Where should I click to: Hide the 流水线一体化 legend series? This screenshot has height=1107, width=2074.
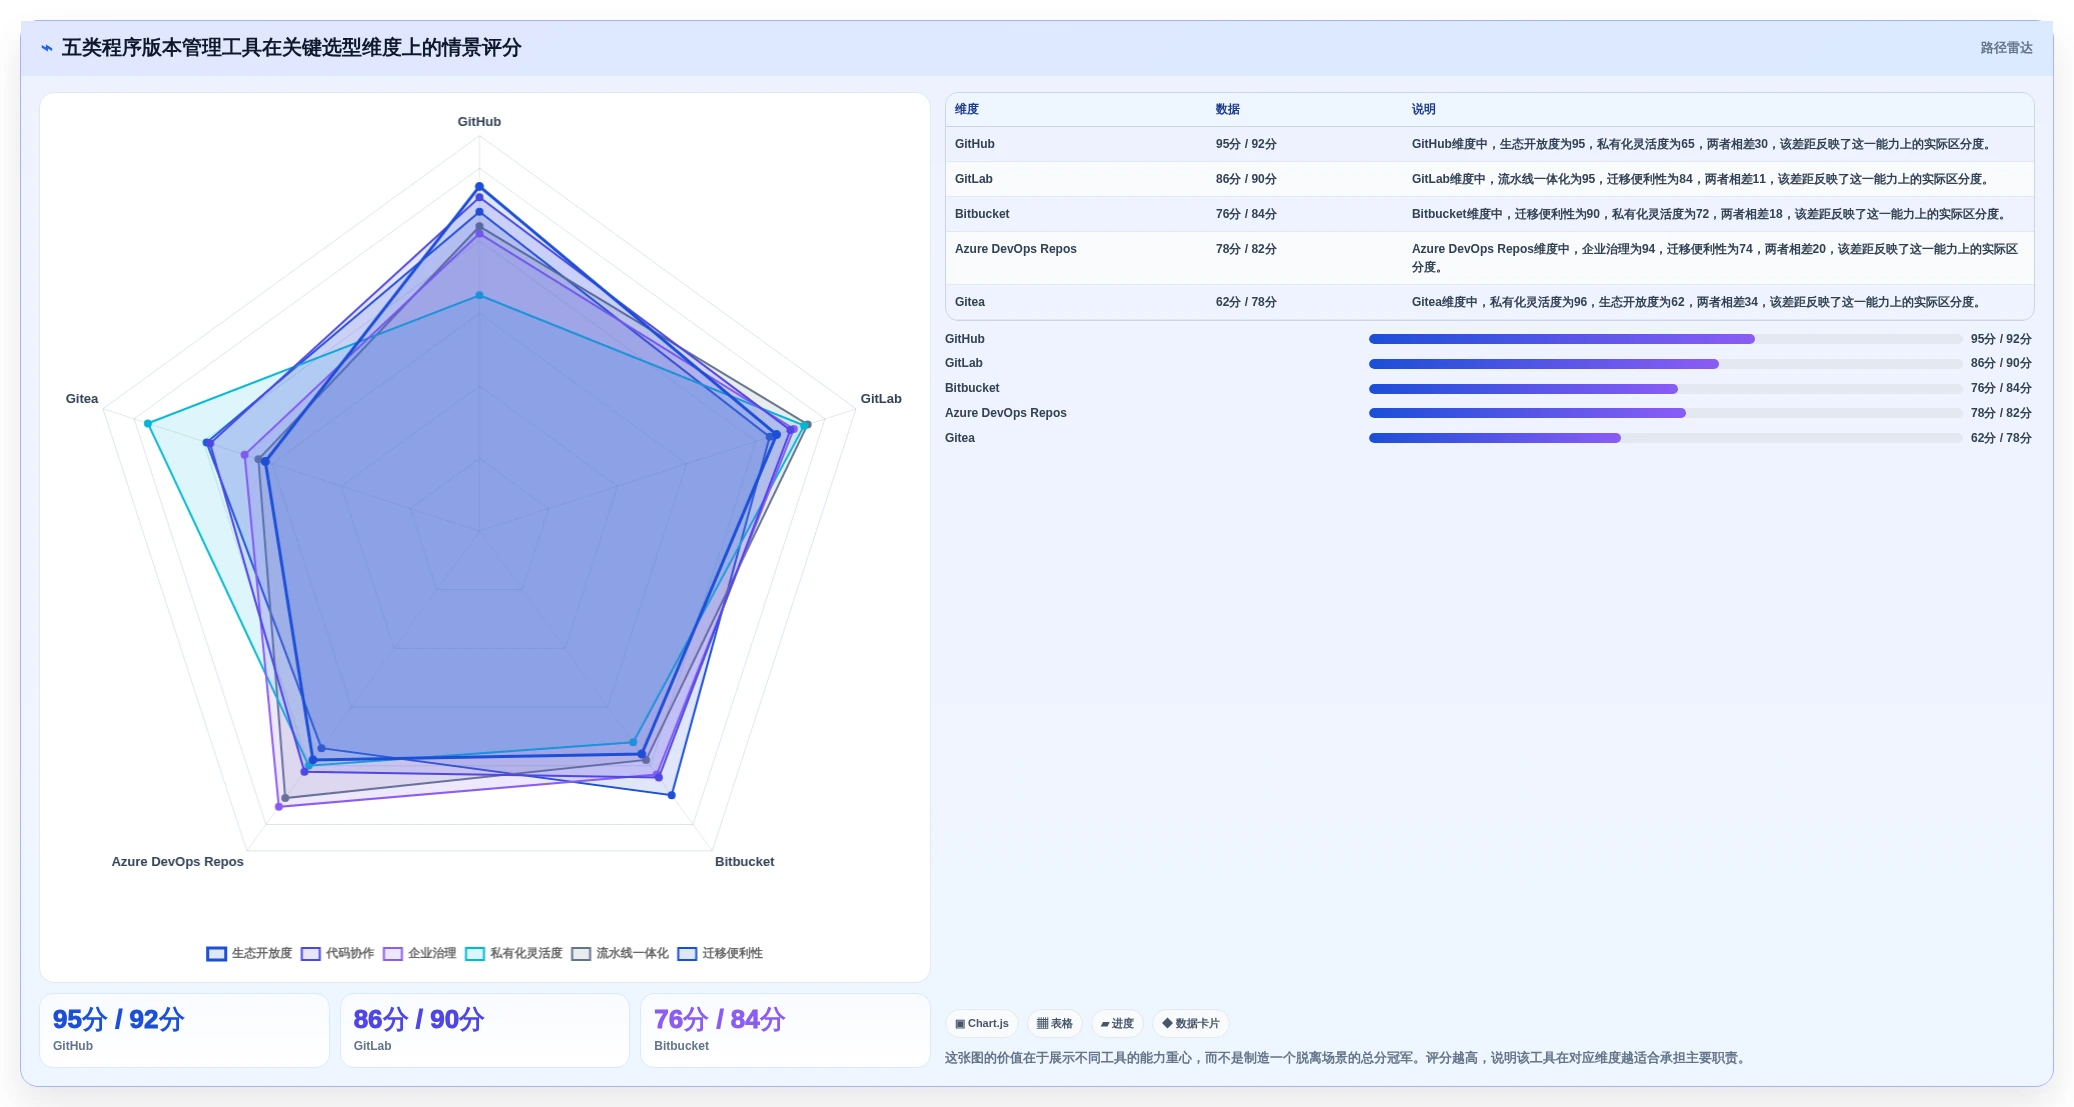coord(620,953)
